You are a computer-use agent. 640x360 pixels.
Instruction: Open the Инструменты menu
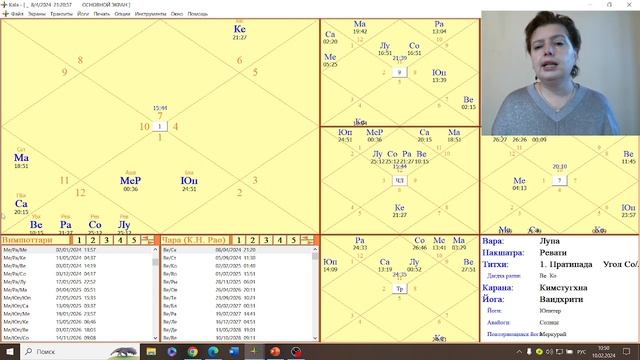click(x=150, y=14)
